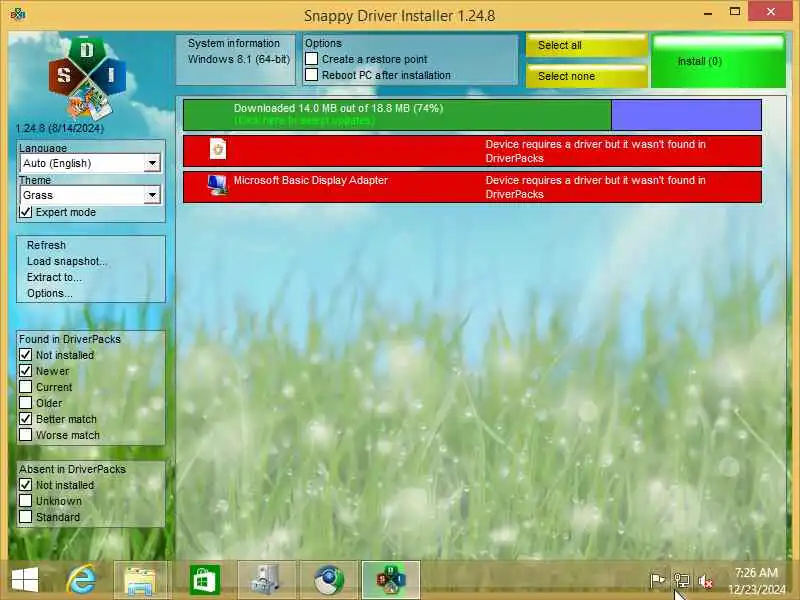Open the Chromium browser taskbar icon
The width and height of the screenshot is (800, 600).
click(329, 580)
